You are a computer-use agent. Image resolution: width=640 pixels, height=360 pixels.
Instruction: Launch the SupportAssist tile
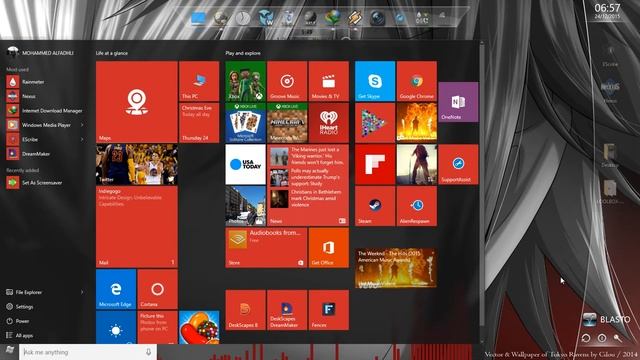click(458, 164)
